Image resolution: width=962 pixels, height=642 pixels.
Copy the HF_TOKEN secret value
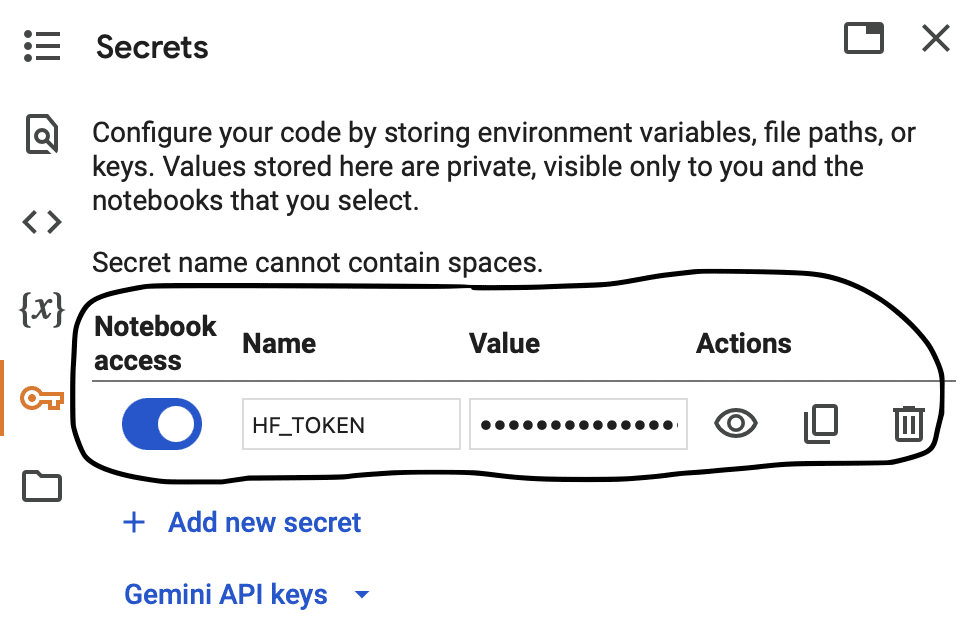(x=821, y=423)
